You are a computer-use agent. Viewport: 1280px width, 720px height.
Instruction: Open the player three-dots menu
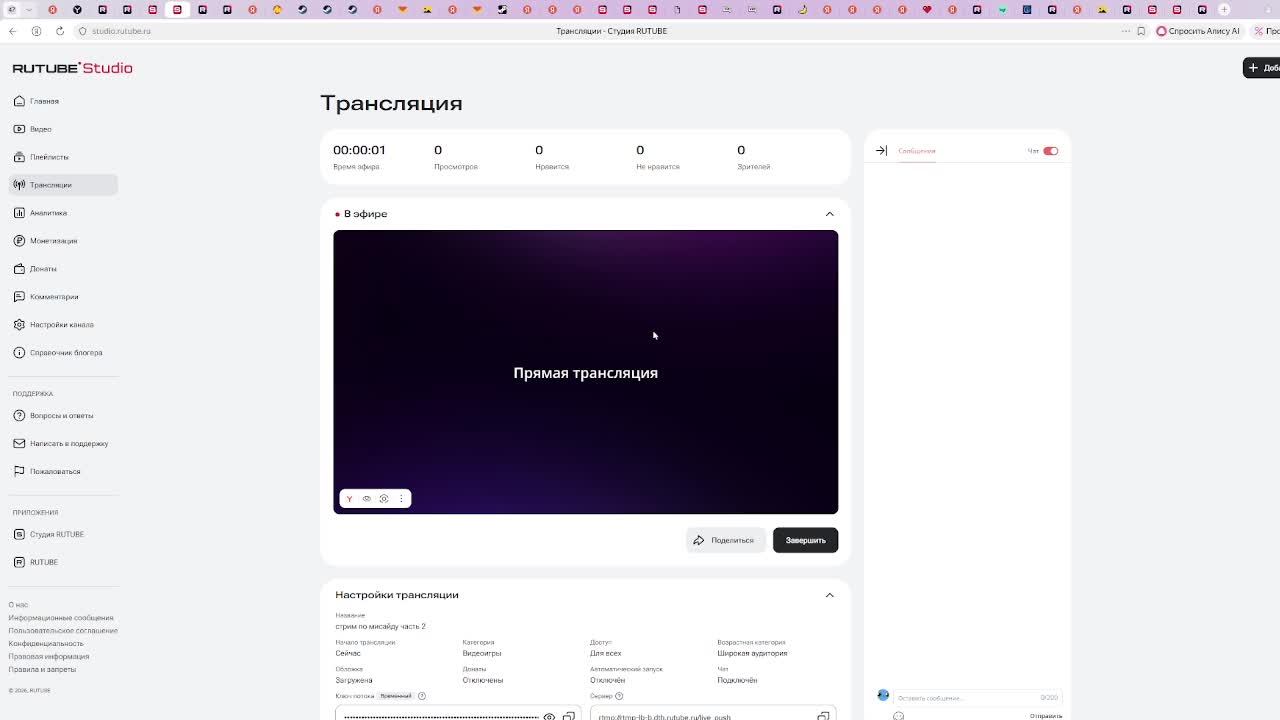[401, 499]
